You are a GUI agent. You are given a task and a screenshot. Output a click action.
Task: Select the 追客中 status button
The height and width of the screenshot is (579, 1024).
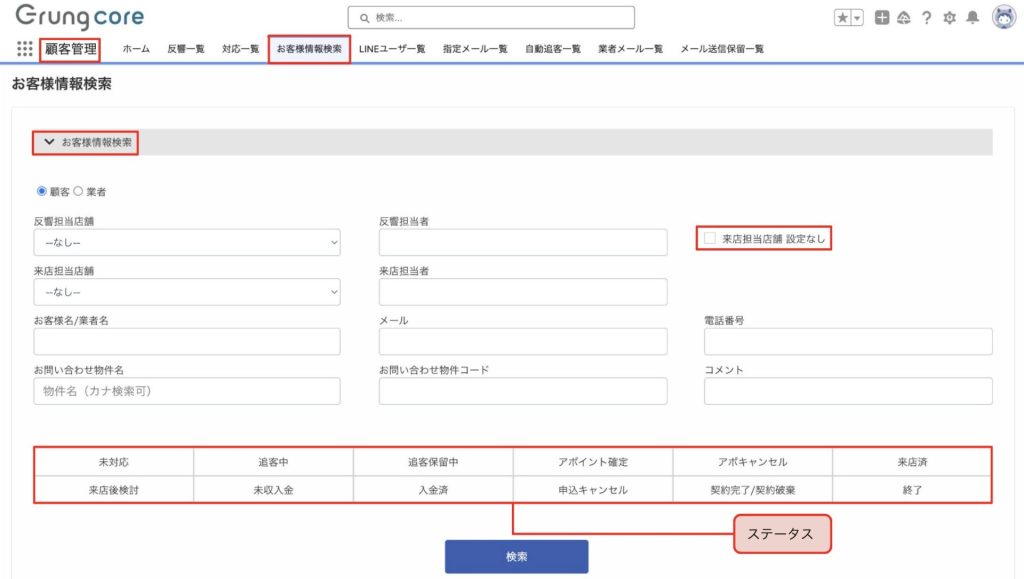tap(273, 462)
